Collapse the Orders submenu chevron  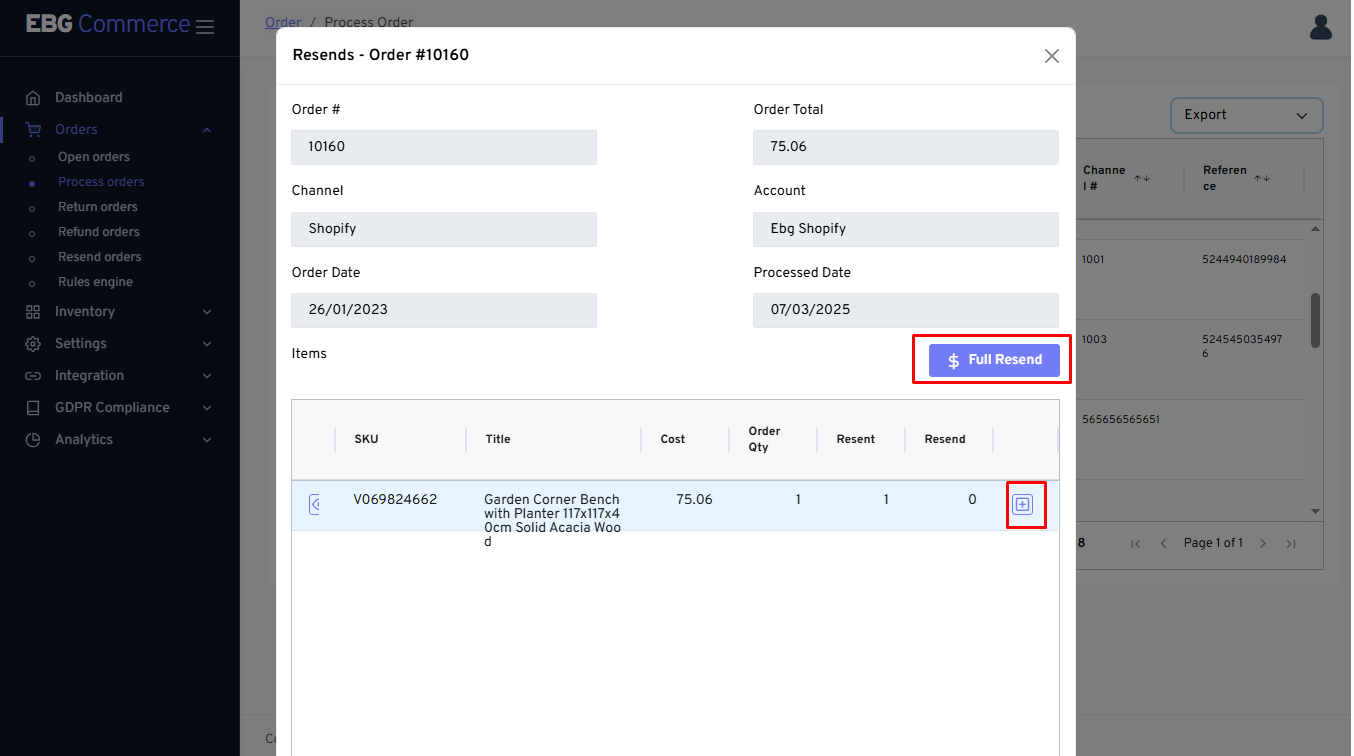(x=207, y=129)
